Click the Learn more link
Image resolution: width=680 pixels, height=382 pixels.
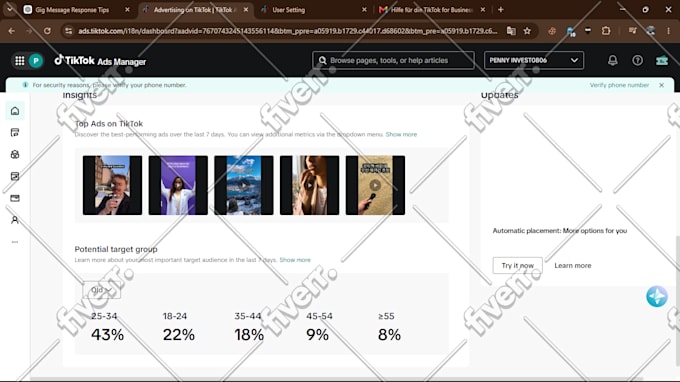pyautogui.click(x=572, y=265)
